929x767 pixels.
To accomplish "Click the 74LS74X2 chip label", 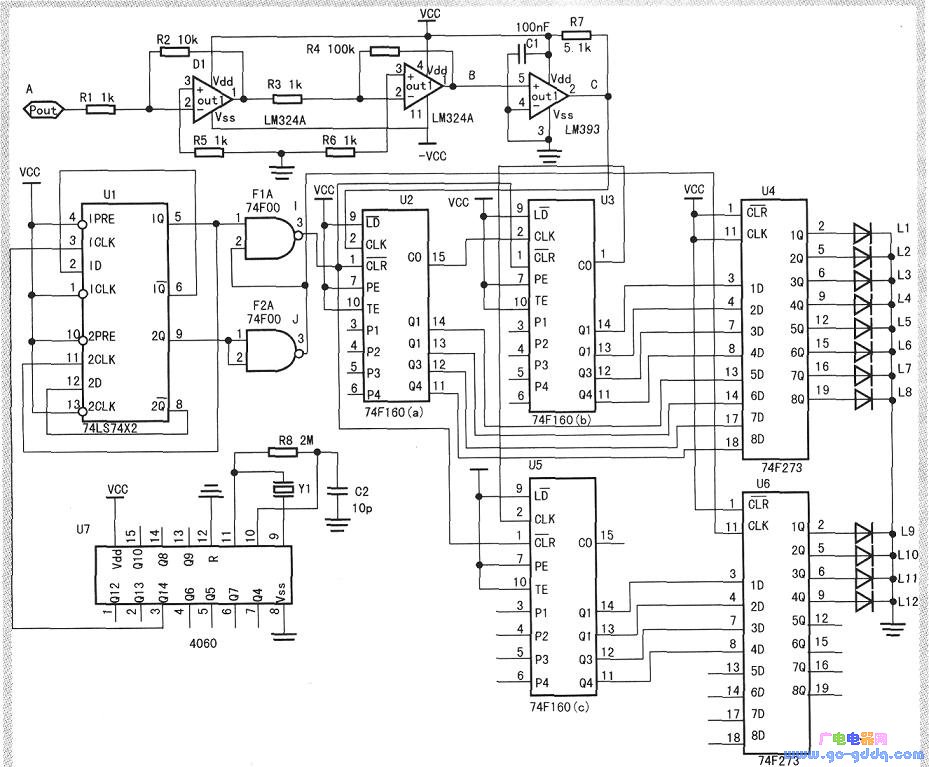I will point(110,428).
